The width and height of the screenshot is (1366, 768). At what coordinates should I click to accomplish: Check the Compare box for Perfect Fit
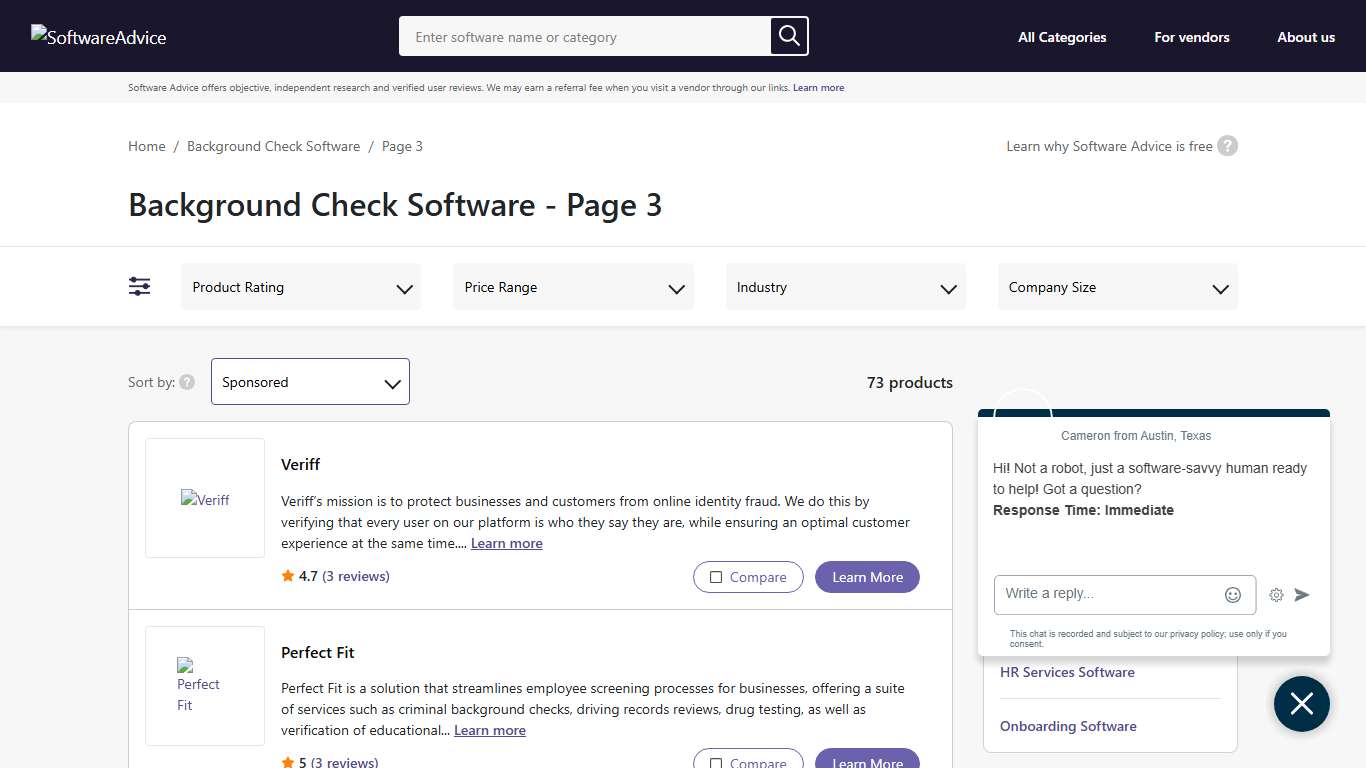pyautogui.click(x=716, y=761)
